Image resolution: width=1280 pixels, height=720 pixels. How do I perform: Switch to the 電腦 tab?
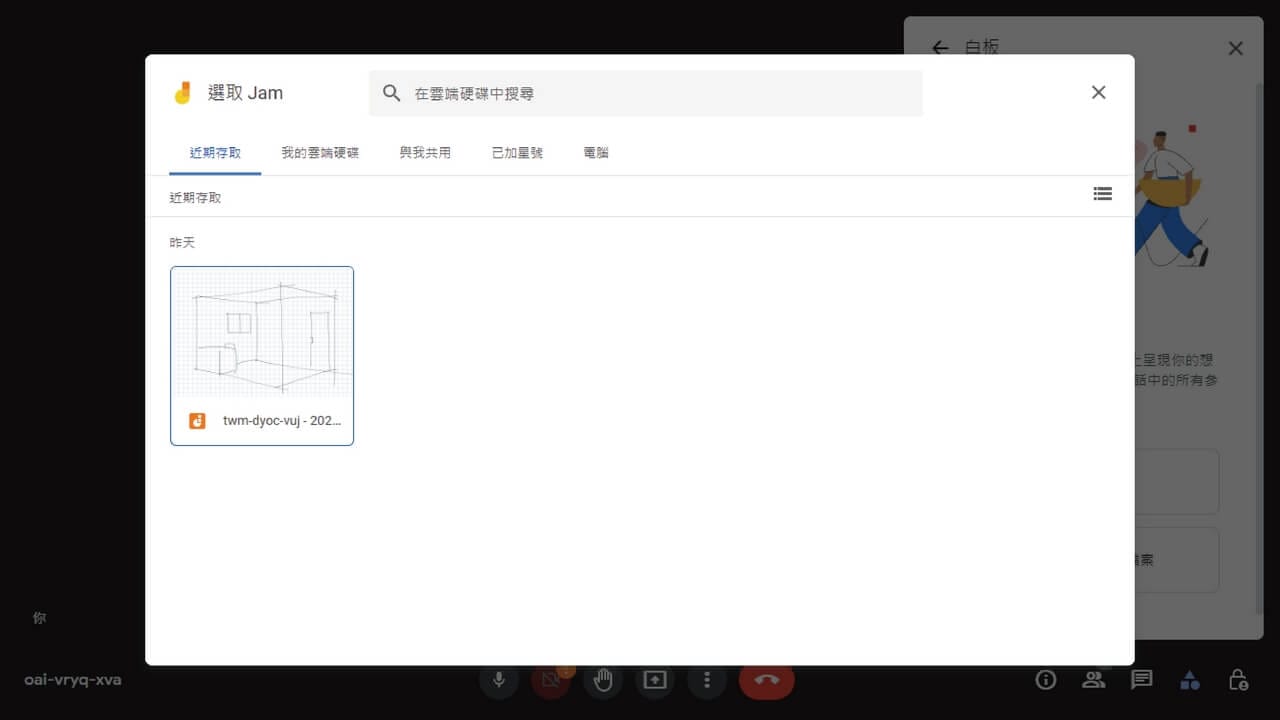point(595,152)
